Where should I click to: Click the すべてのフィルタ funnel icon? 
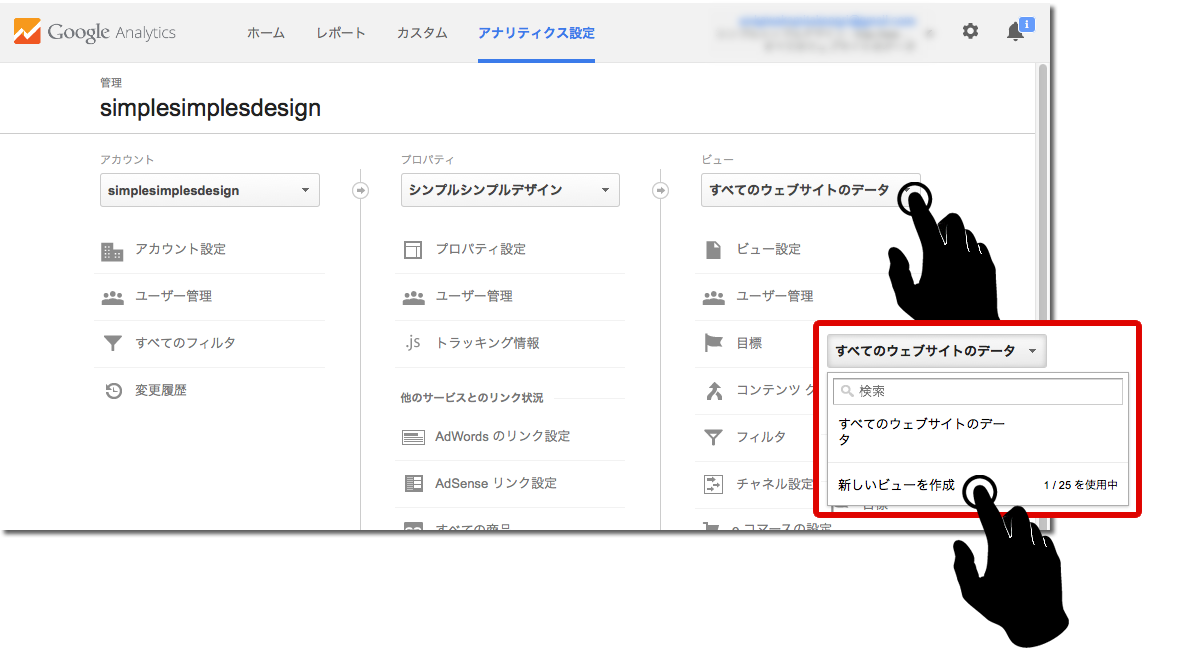(x=113, y=344)
